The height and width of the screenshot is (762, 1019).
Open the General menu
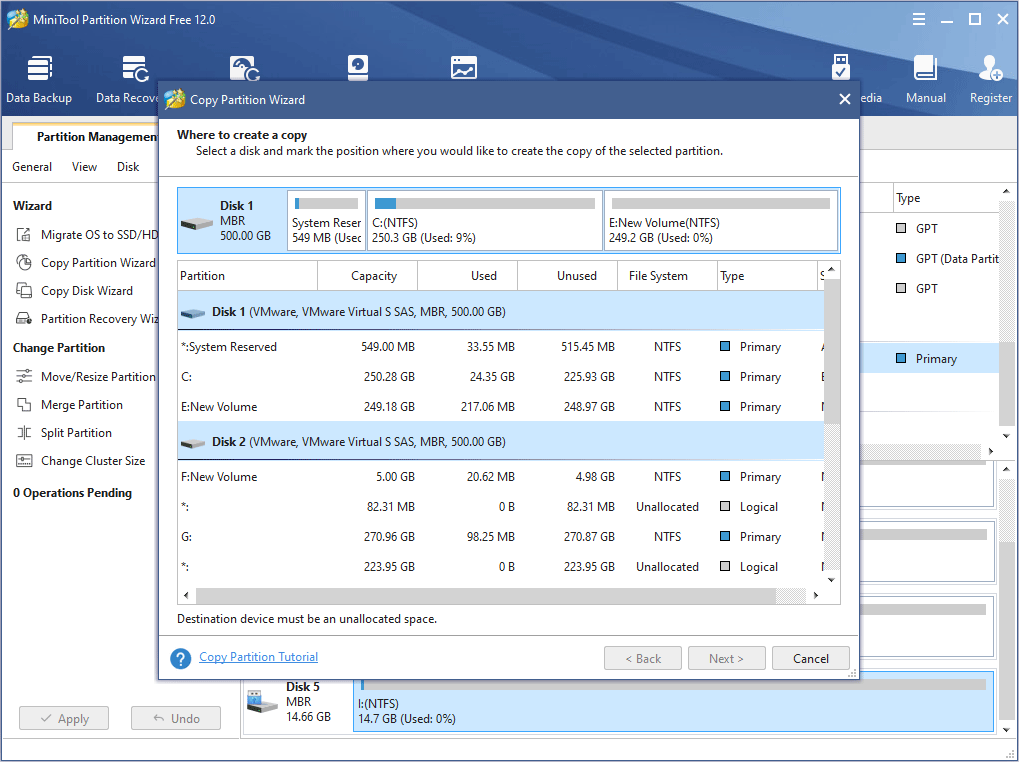[32, 167]
